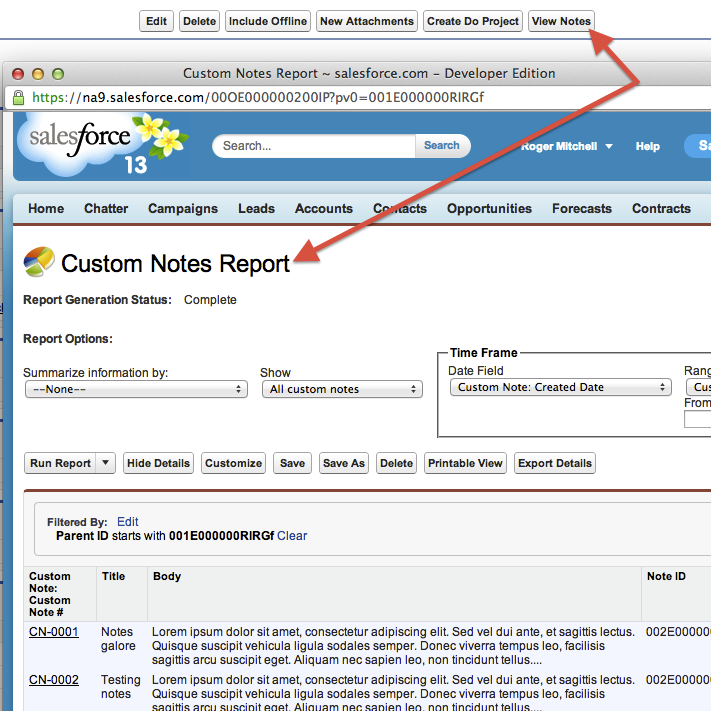Click the Edit link beside Filtered By
The height and width of the screenshot is (711, 711).
(x=127, y=522)
